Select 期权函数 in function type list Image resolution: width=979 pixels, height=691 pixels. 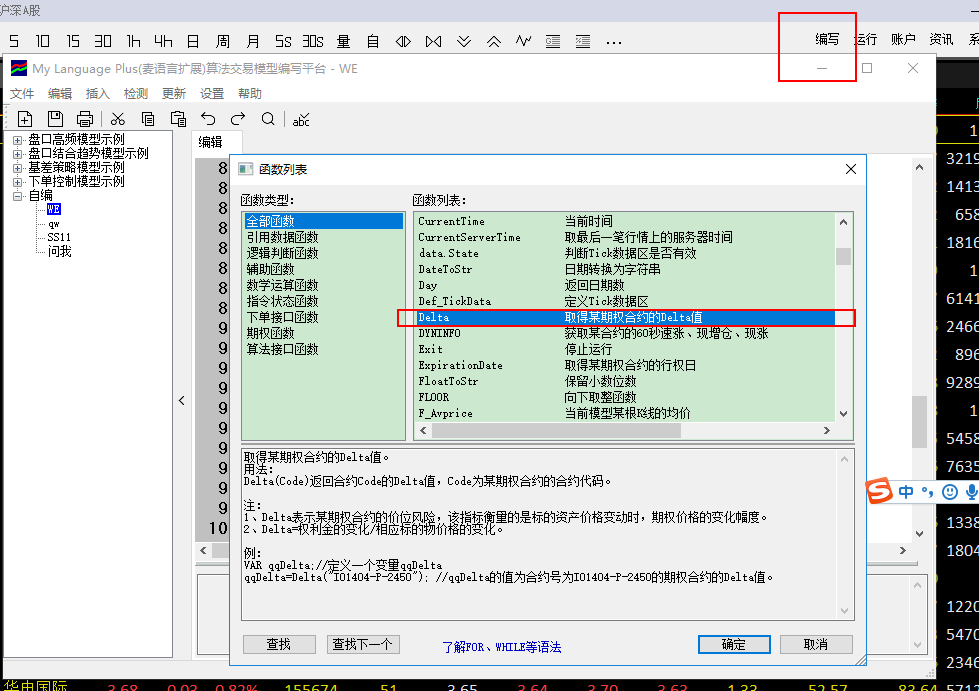coord(270,333)
